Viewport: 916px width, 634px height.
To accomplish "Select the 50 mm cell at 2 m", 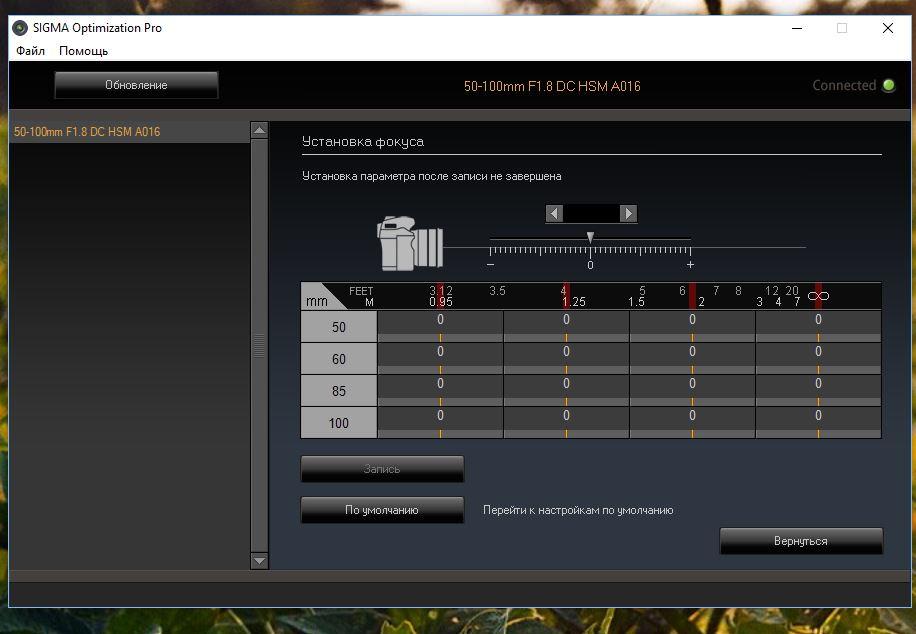I will coord(692,326).
